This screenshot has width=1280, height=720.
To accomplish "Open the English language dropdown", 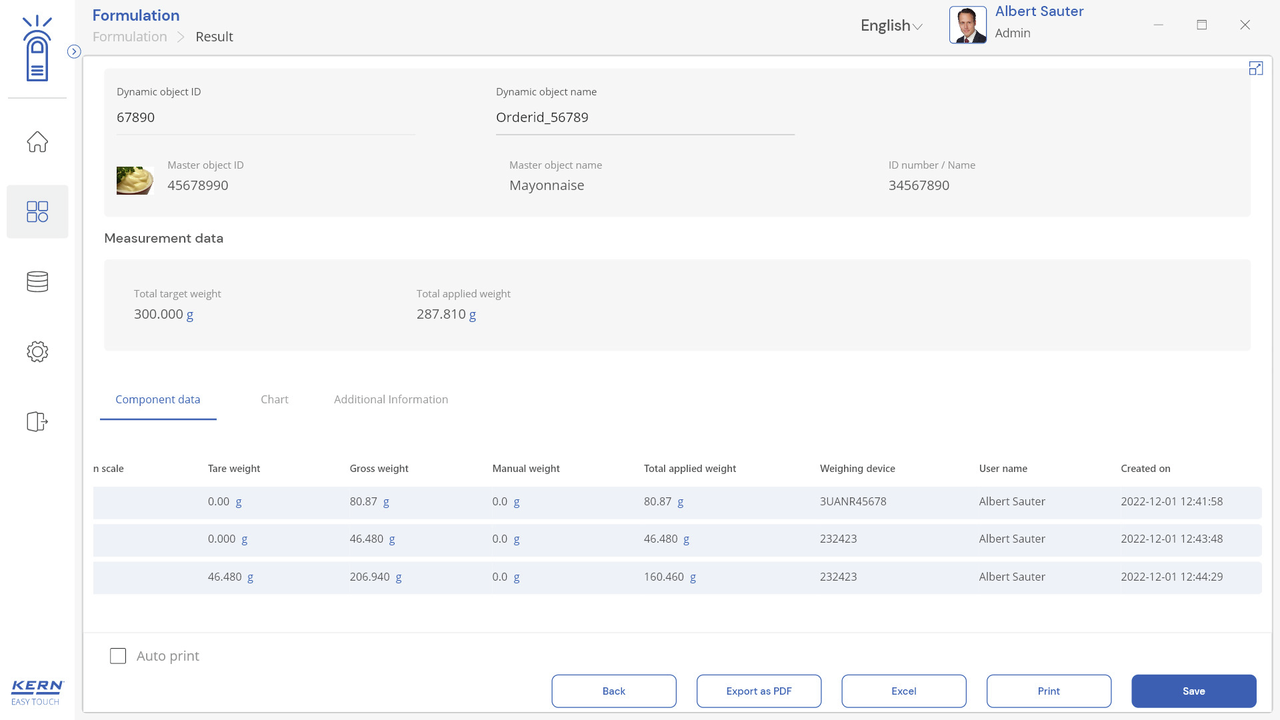I will (x=890, y=26).
